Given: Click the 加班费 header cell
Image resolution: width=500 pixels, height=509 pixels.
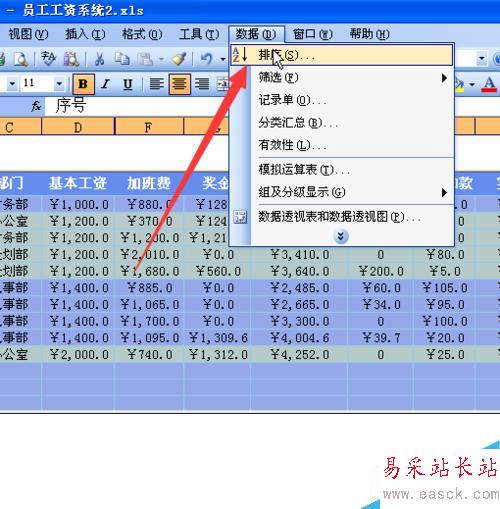Looking at the screenshot, I should (149, 183).
